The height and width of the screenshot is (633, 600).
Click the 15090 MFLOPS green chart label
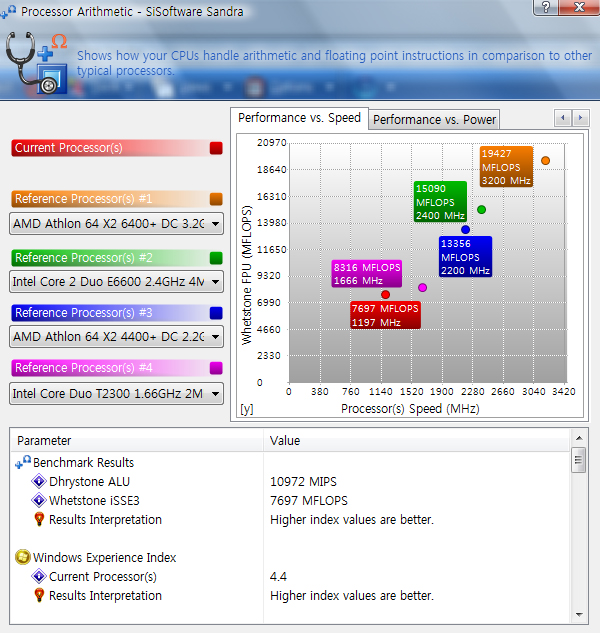click(x=441, y=201)
